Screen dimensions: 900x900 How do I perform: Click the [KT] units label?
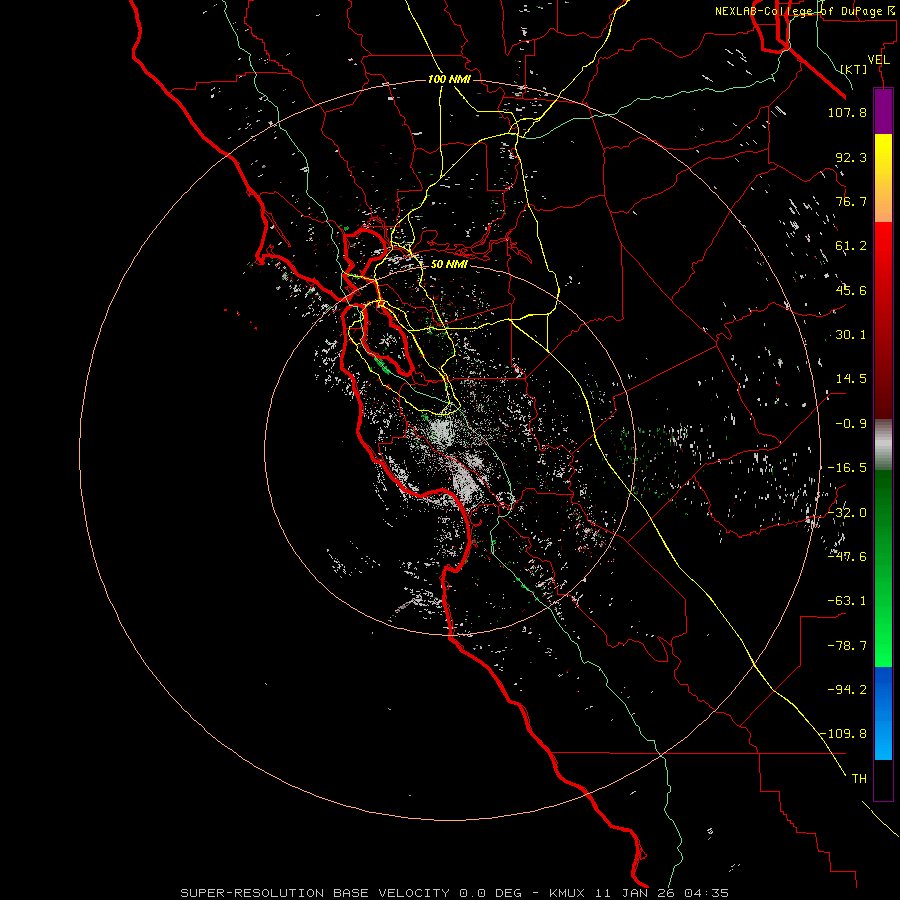coord(854,69)
